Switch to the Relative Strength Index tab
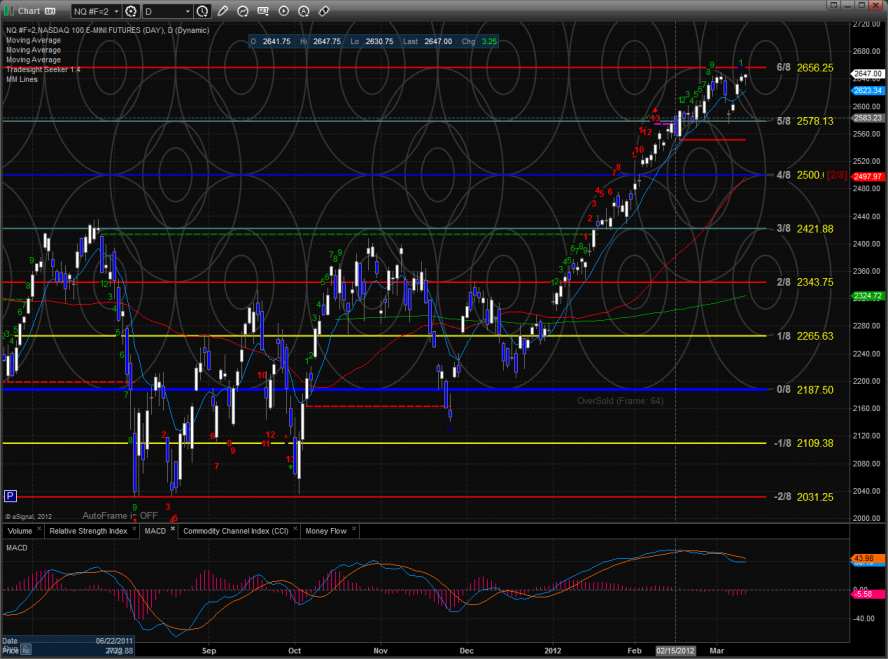This screenshot has height=659, width=888. pos(87,531)
